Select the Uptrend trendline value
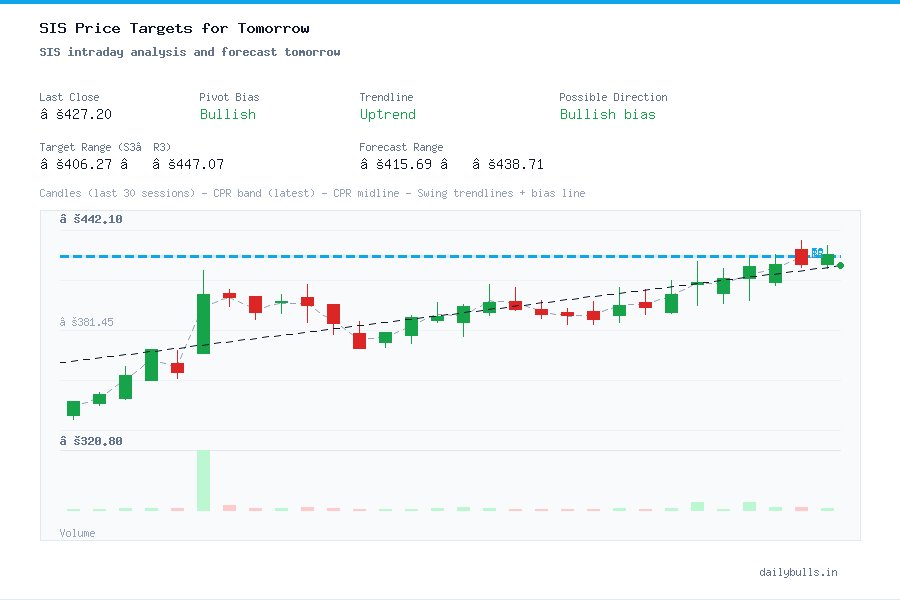 [387, 114]
